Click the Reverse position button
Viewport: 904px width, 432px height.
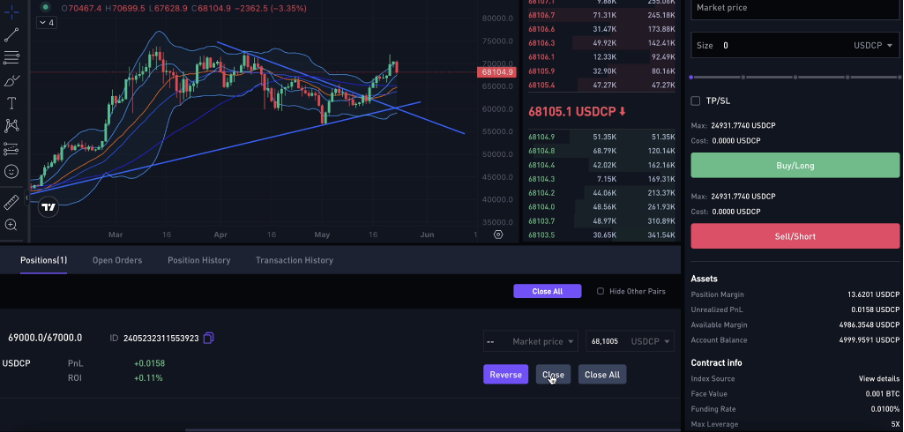(x=505, y=375)
